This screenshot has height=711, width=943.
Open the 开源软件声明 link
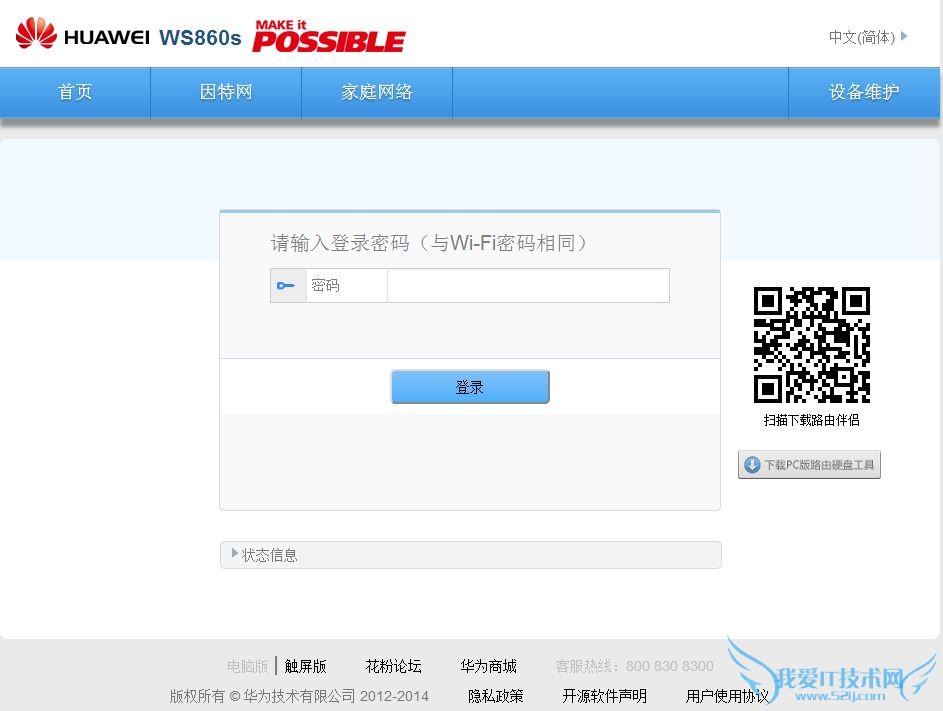click(604, 696)
